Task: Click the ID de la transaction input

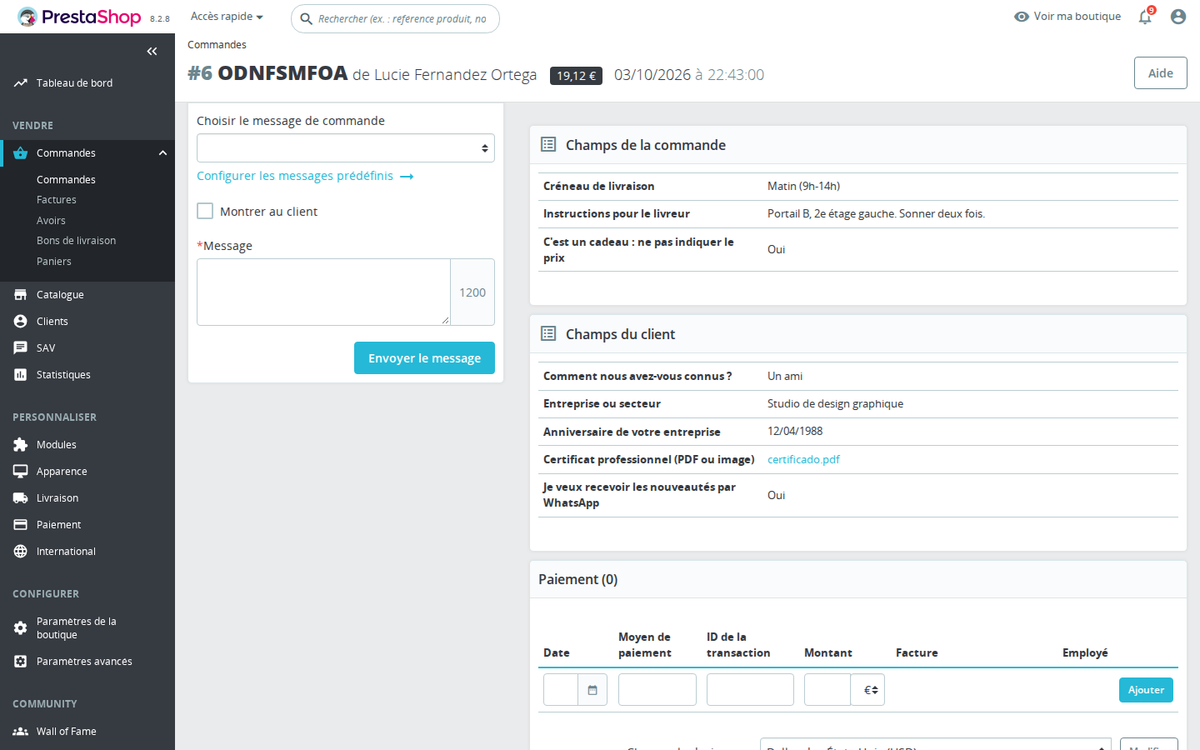Action: pyautogui.click(x=750, y=690)
